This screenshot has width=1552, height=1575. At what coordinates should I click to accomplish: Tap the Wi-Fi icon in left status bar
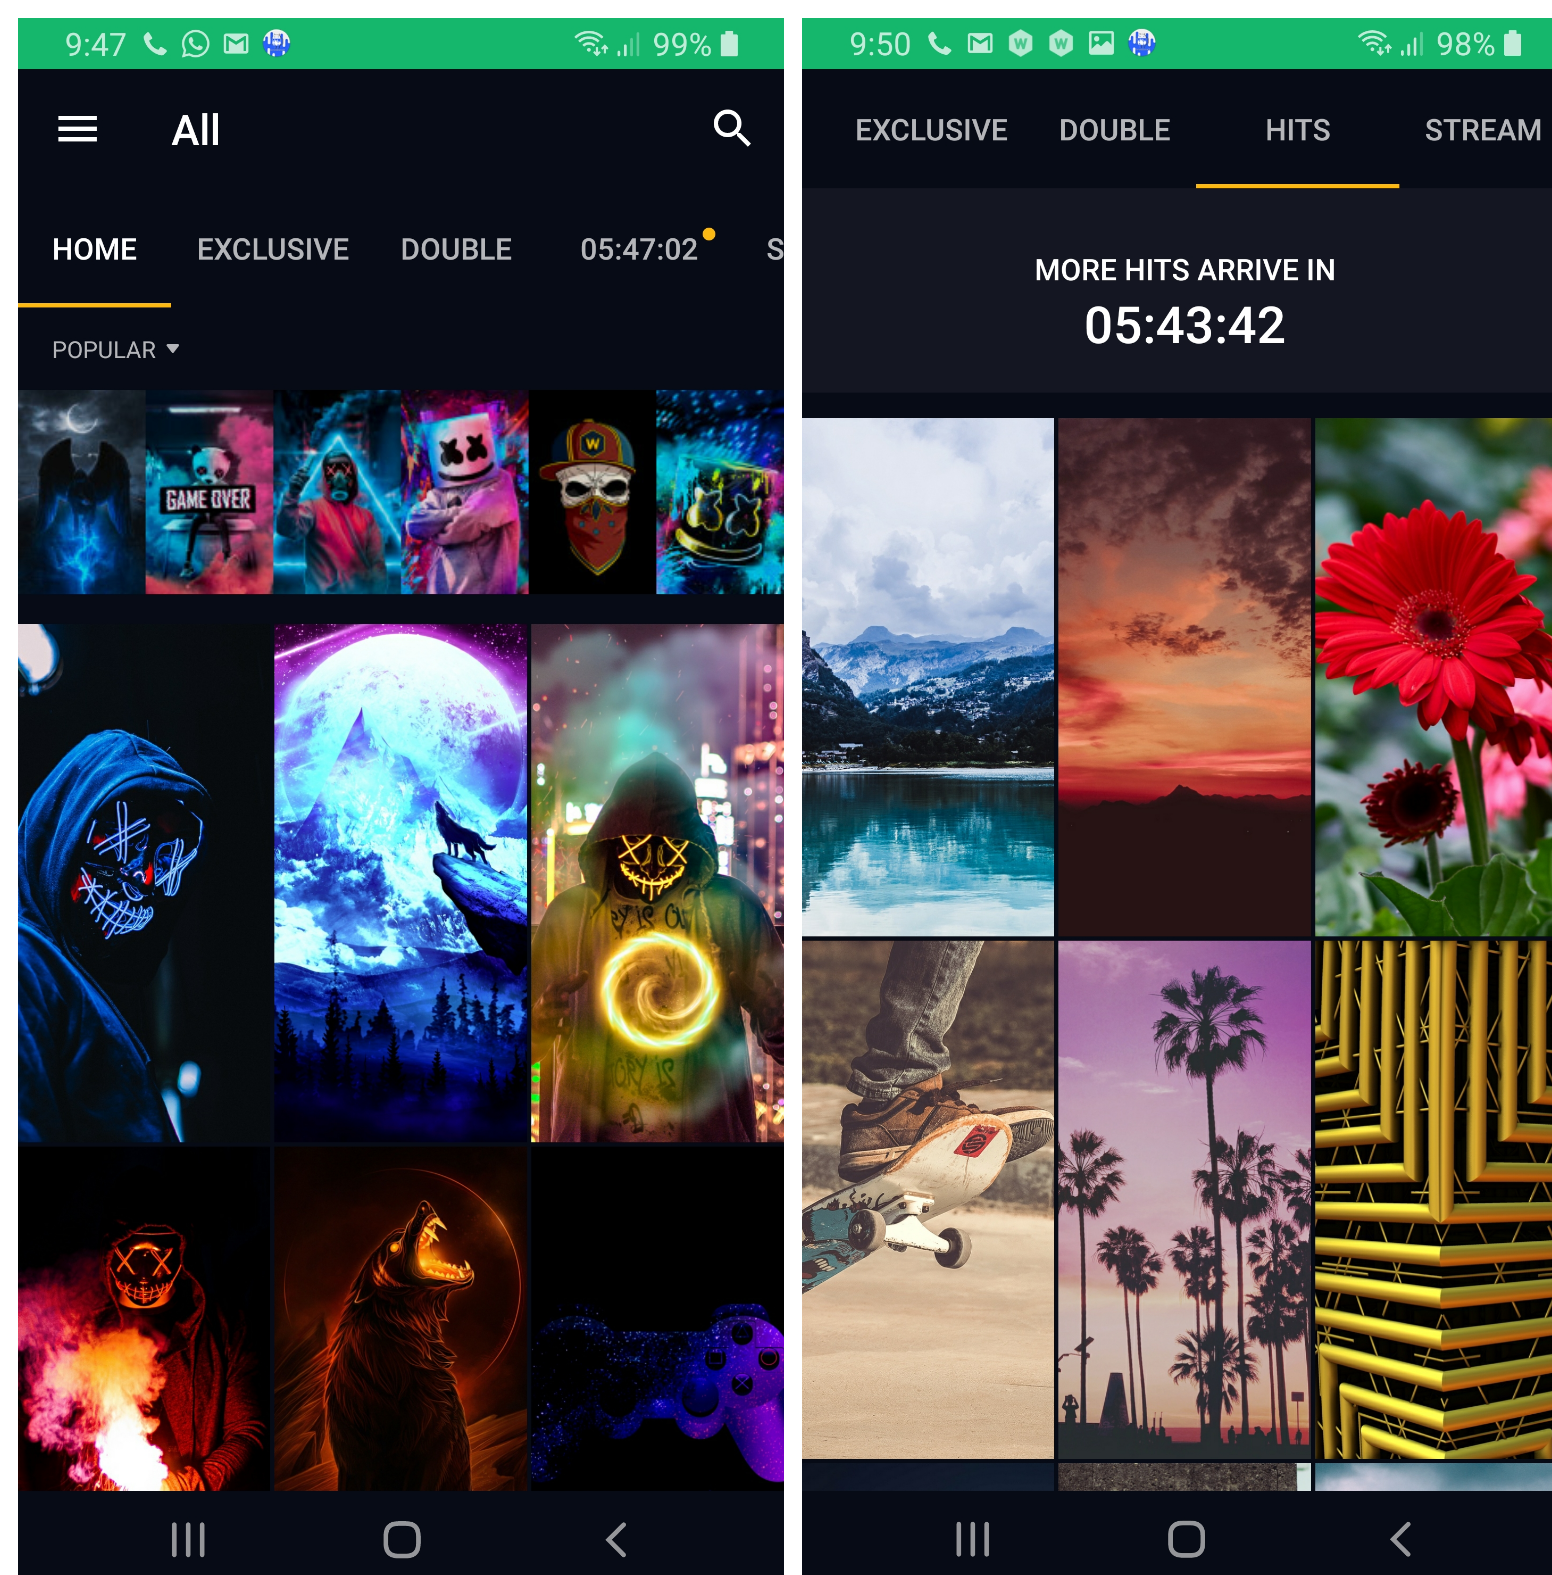click(x=590, y=43)
